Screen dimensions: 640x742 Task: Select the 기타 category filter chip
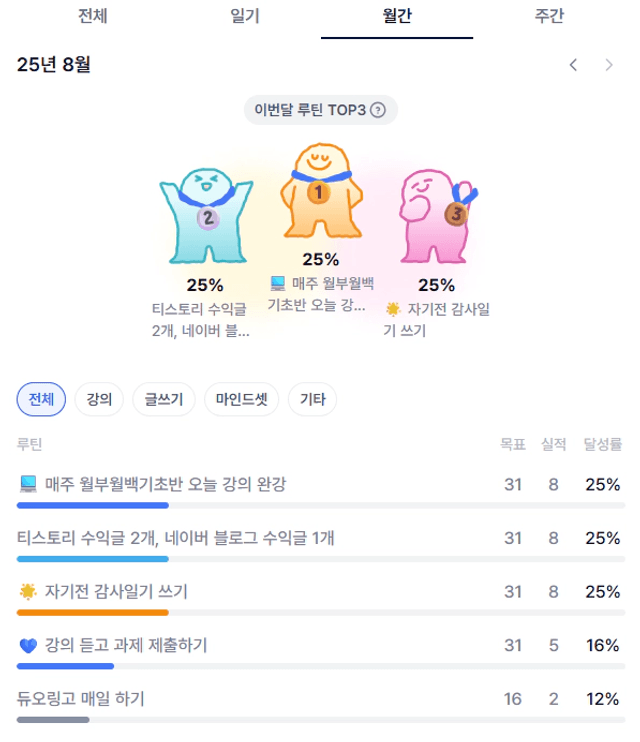(312, 399)
